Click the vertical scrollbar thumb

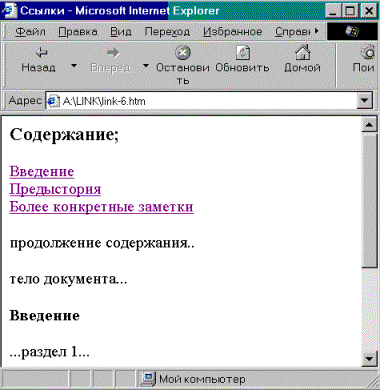point(369,200)
